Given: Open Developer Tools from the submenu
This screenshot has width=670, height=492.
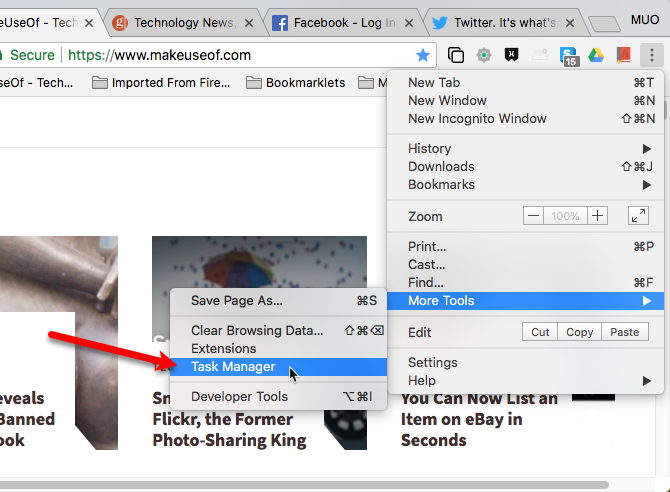Looking at the screenshot, I should (279, 397).
